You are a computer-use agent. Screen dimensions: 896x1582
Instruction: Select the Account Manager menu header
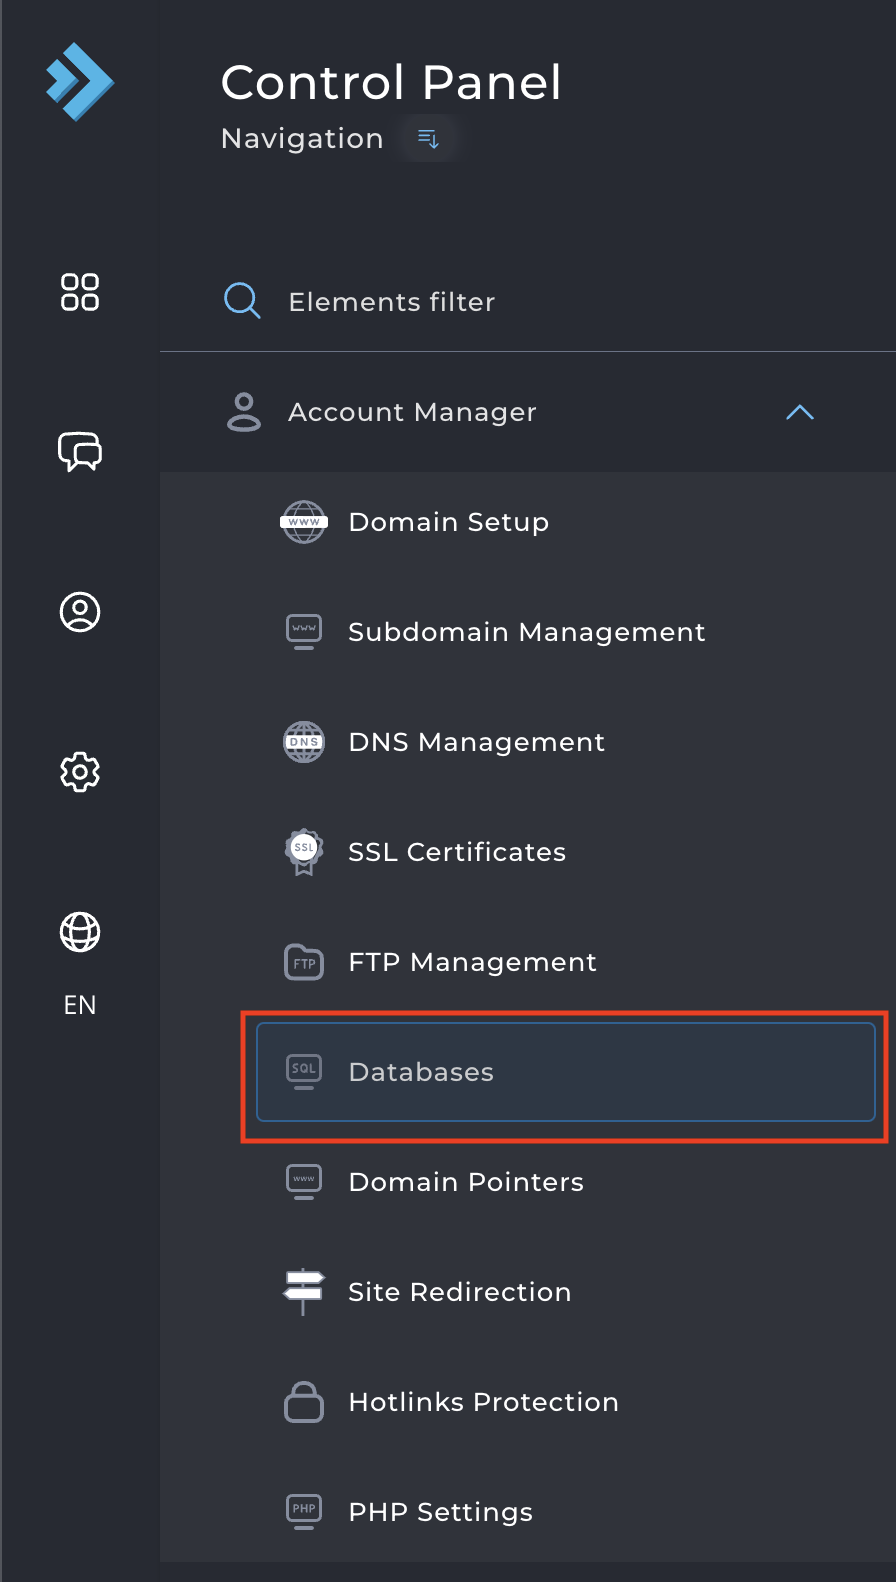click(528, 412)
